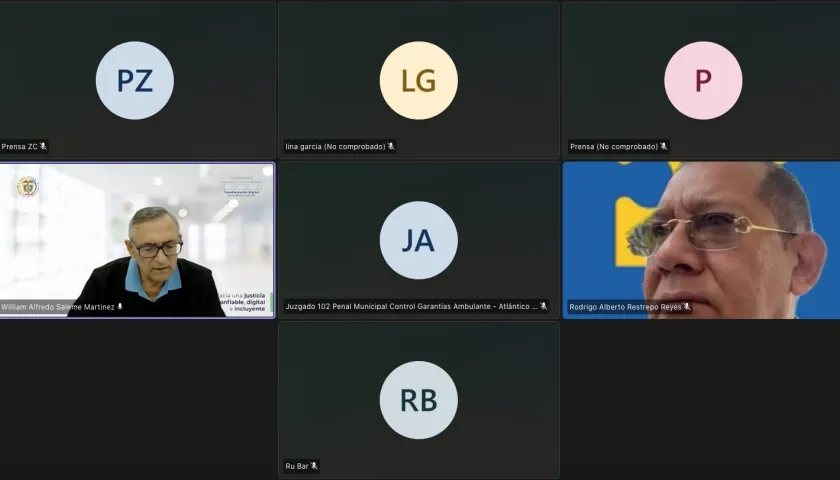The height and width of the screenshot is (480, 840).
Task: Select the PZ avatar circle
Action: tap(135, 80)
